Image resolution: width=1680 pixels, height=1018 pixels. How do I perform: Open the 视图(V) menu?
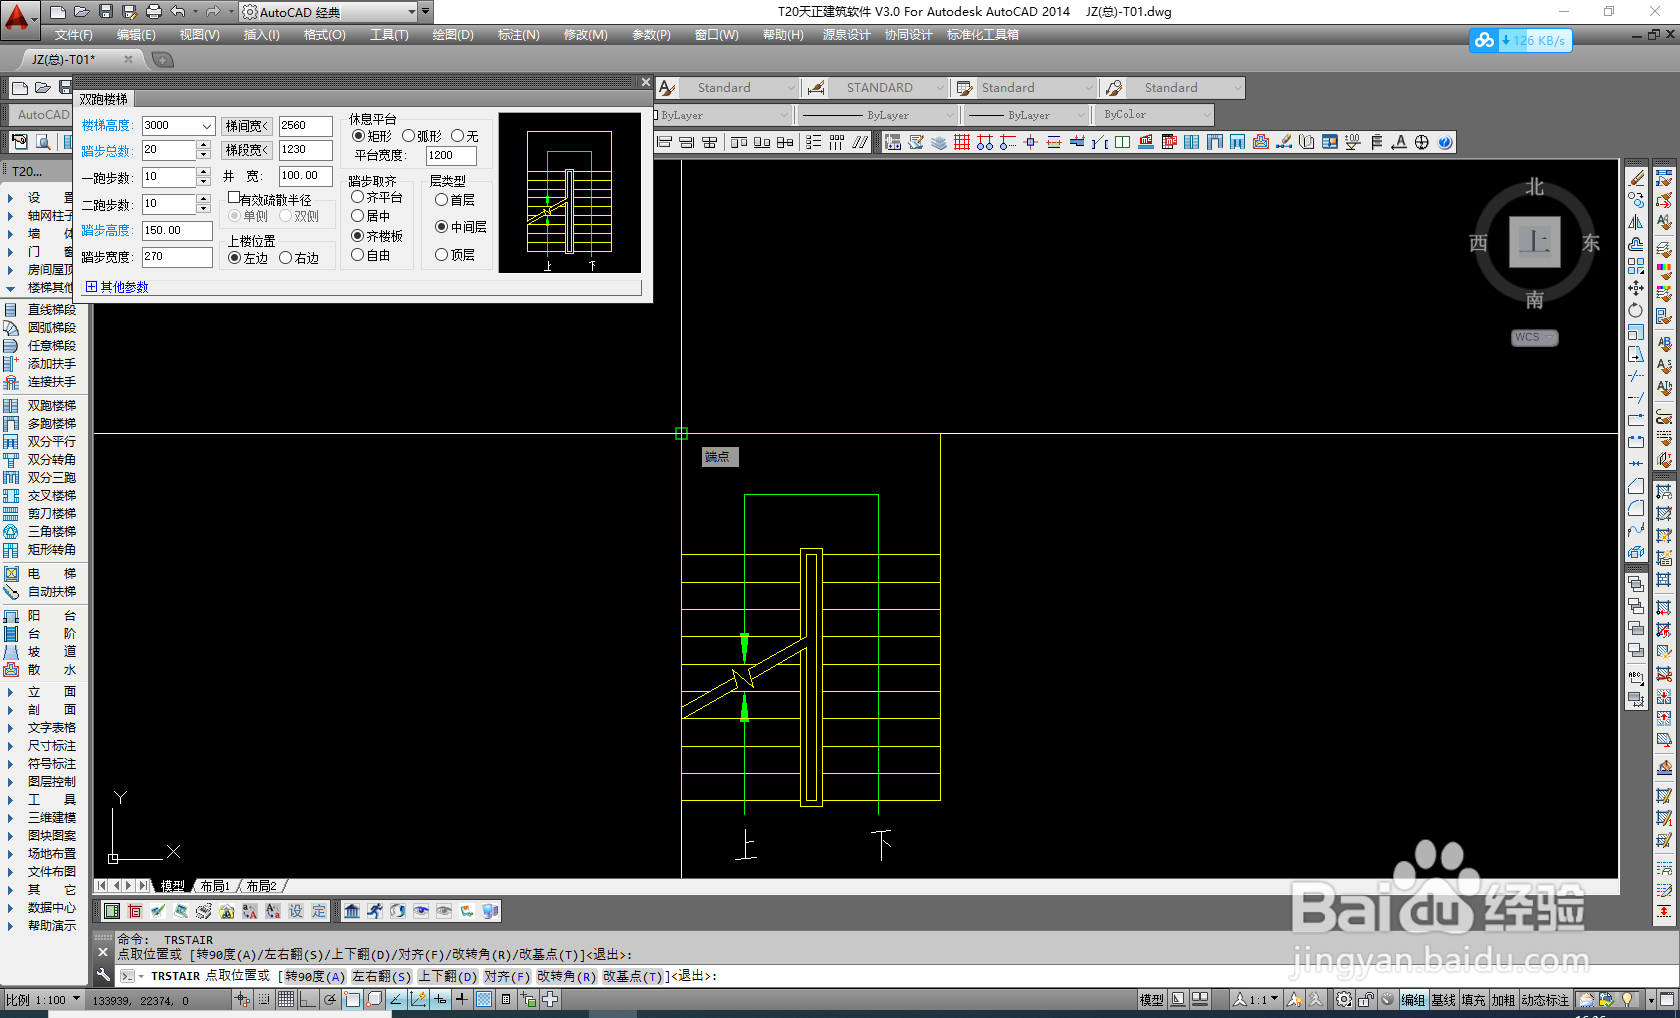[199, 35]
